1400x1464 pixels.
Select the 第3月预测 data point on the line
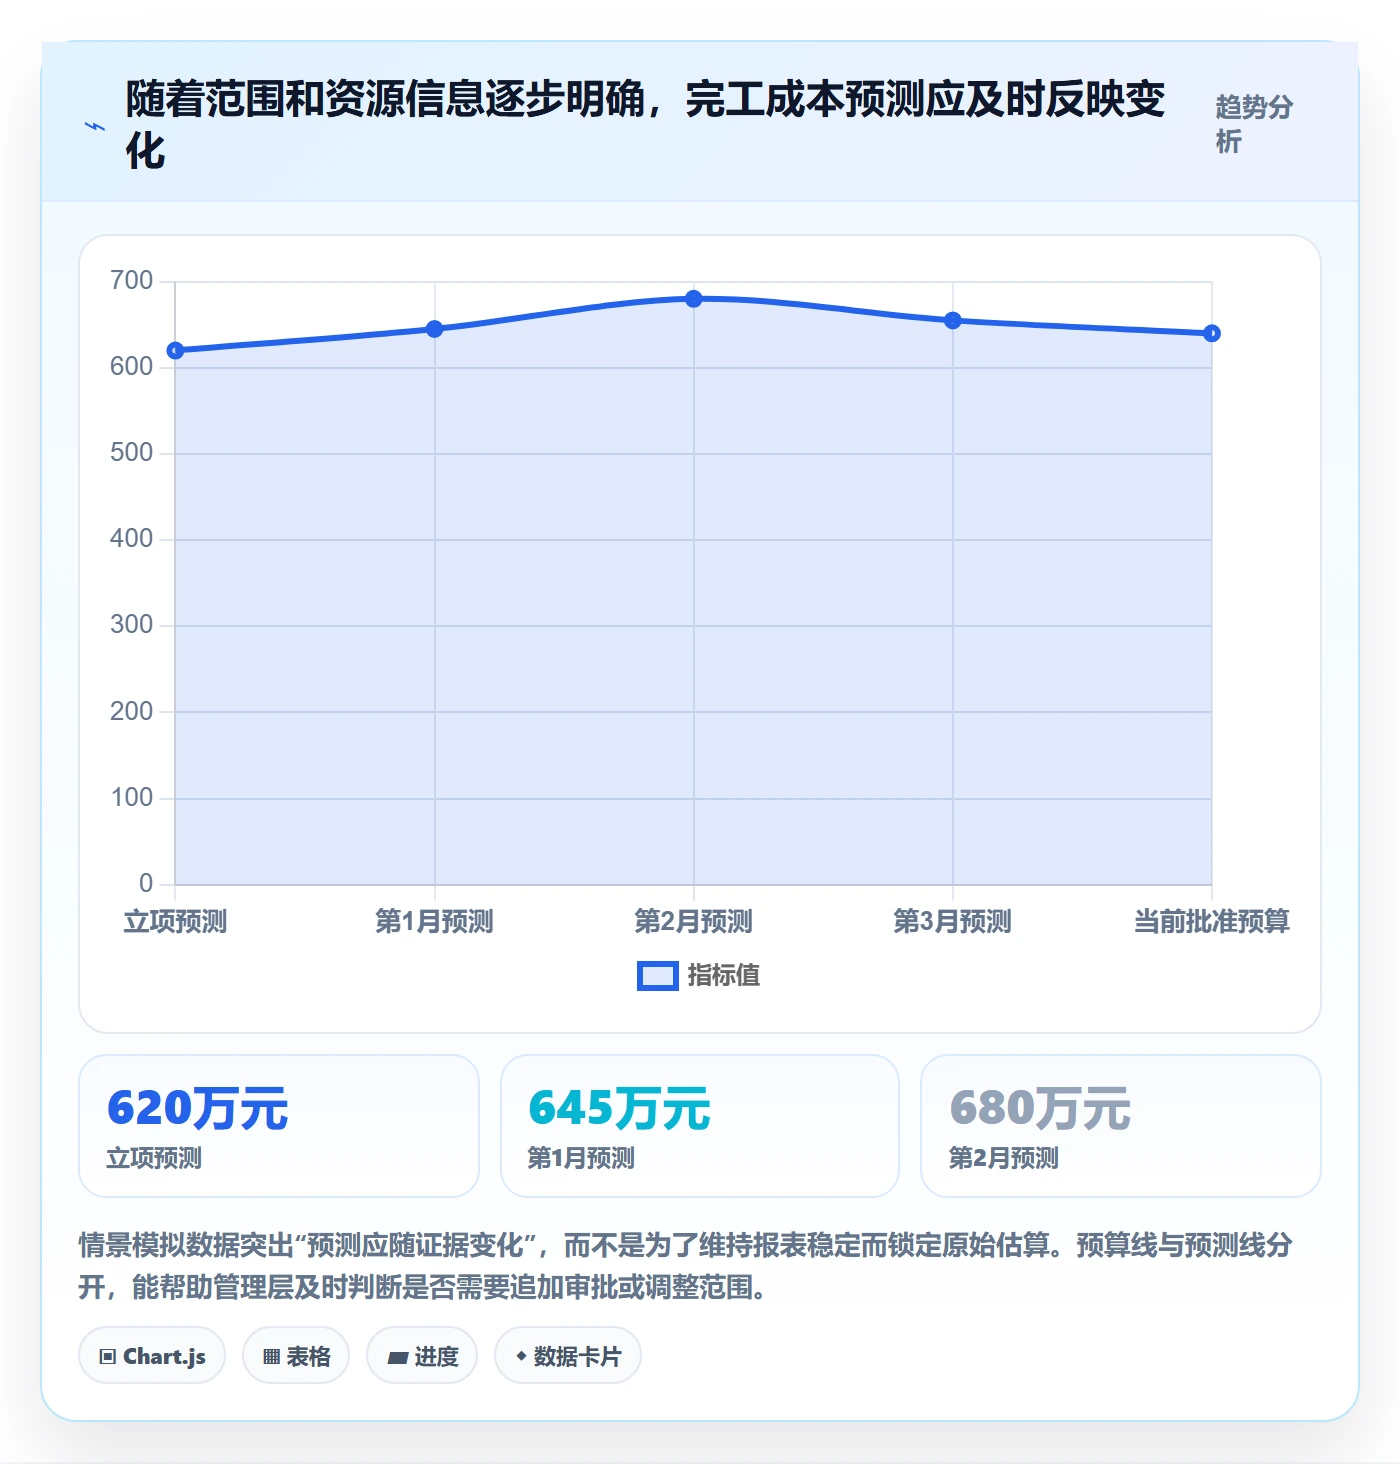click(953, 321)
